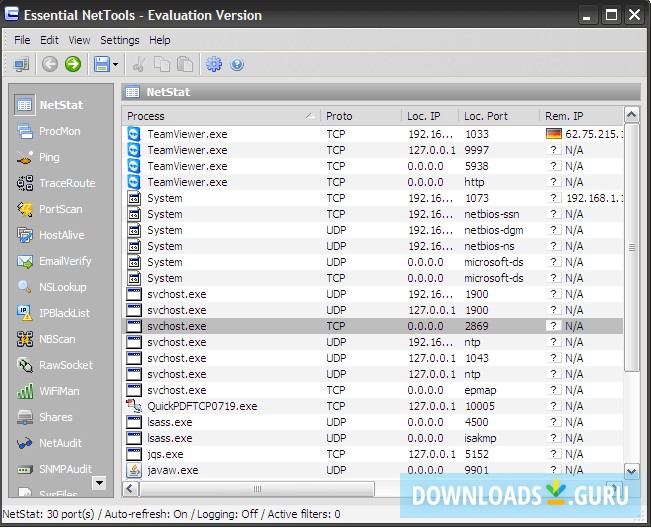Select System row with netbios-dgm port
651x528 pixels.
(373, 230)
